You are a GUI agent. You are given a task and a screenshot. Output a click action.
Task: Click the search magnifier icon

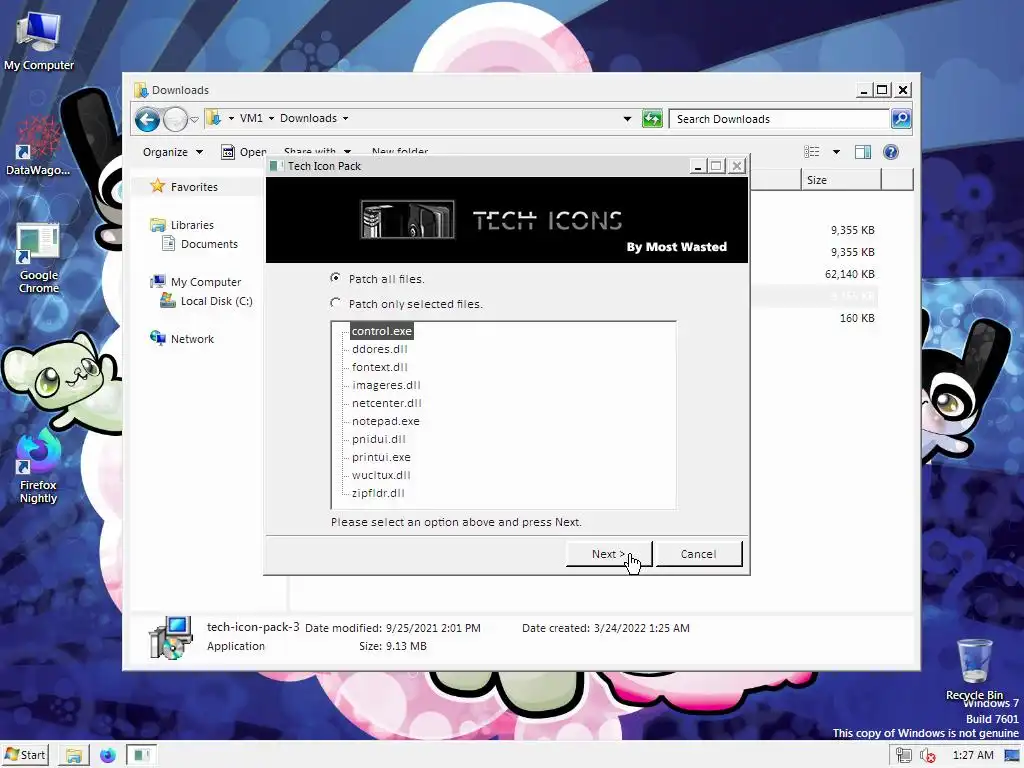click(901, 119)
